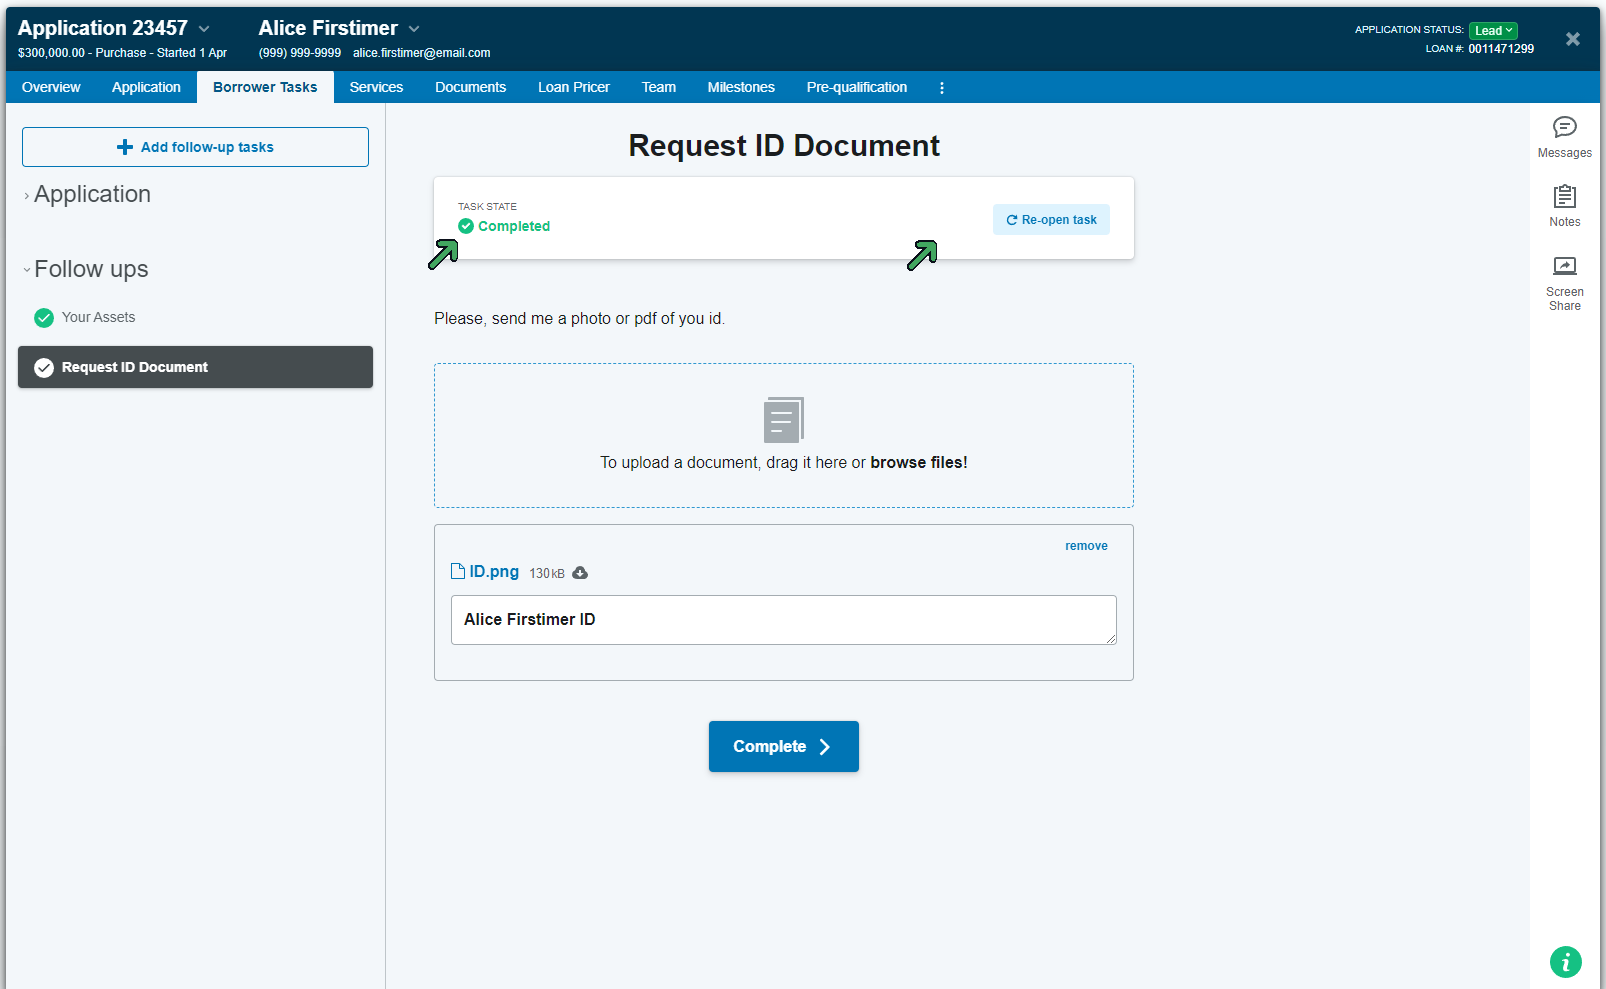
Task: Click the remove link for ID.png
Action: (1085, 546)
